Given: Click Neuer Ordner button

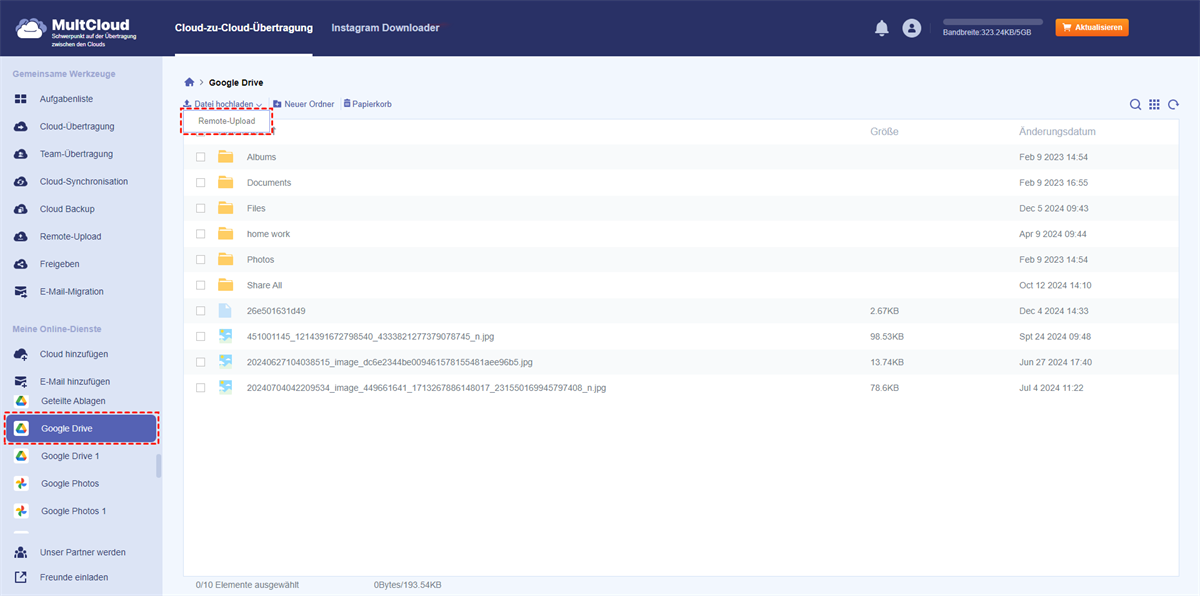Looking at the screenshot, I should [304, 104].
